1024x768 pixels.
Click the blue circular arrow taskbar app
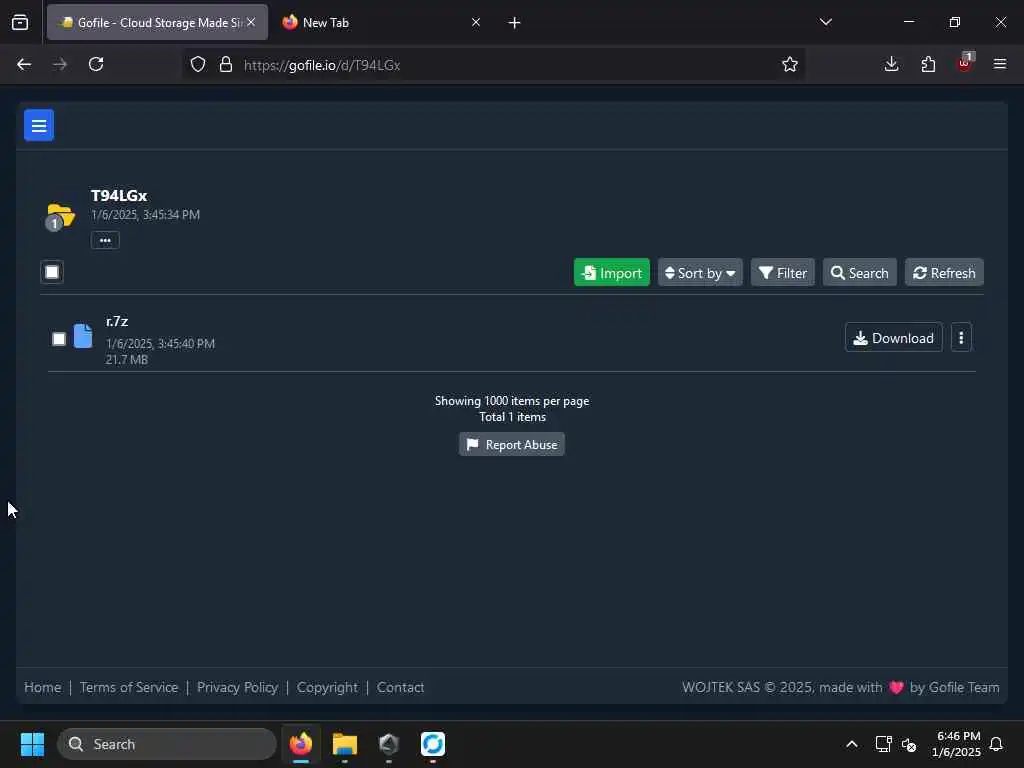tap(432, 744)
